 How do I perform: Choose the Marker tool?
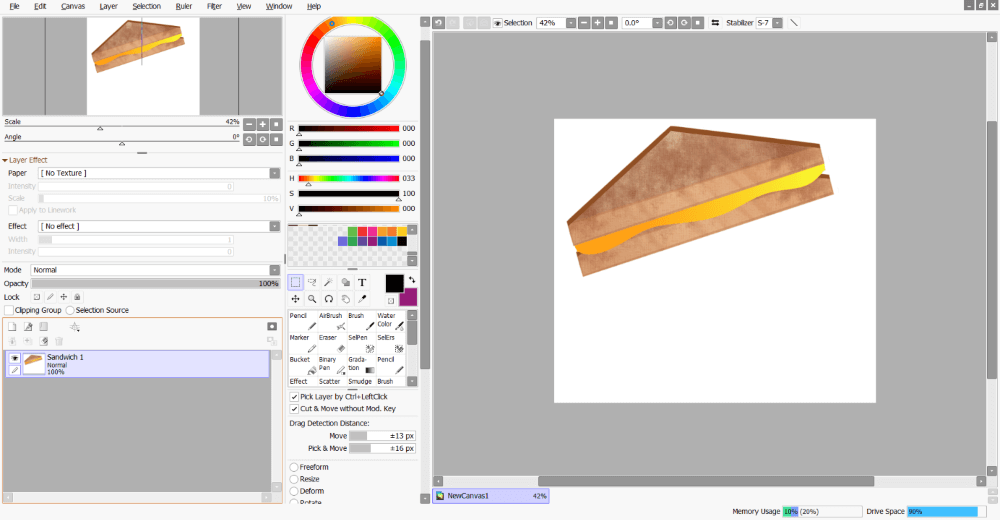point(303,343)
